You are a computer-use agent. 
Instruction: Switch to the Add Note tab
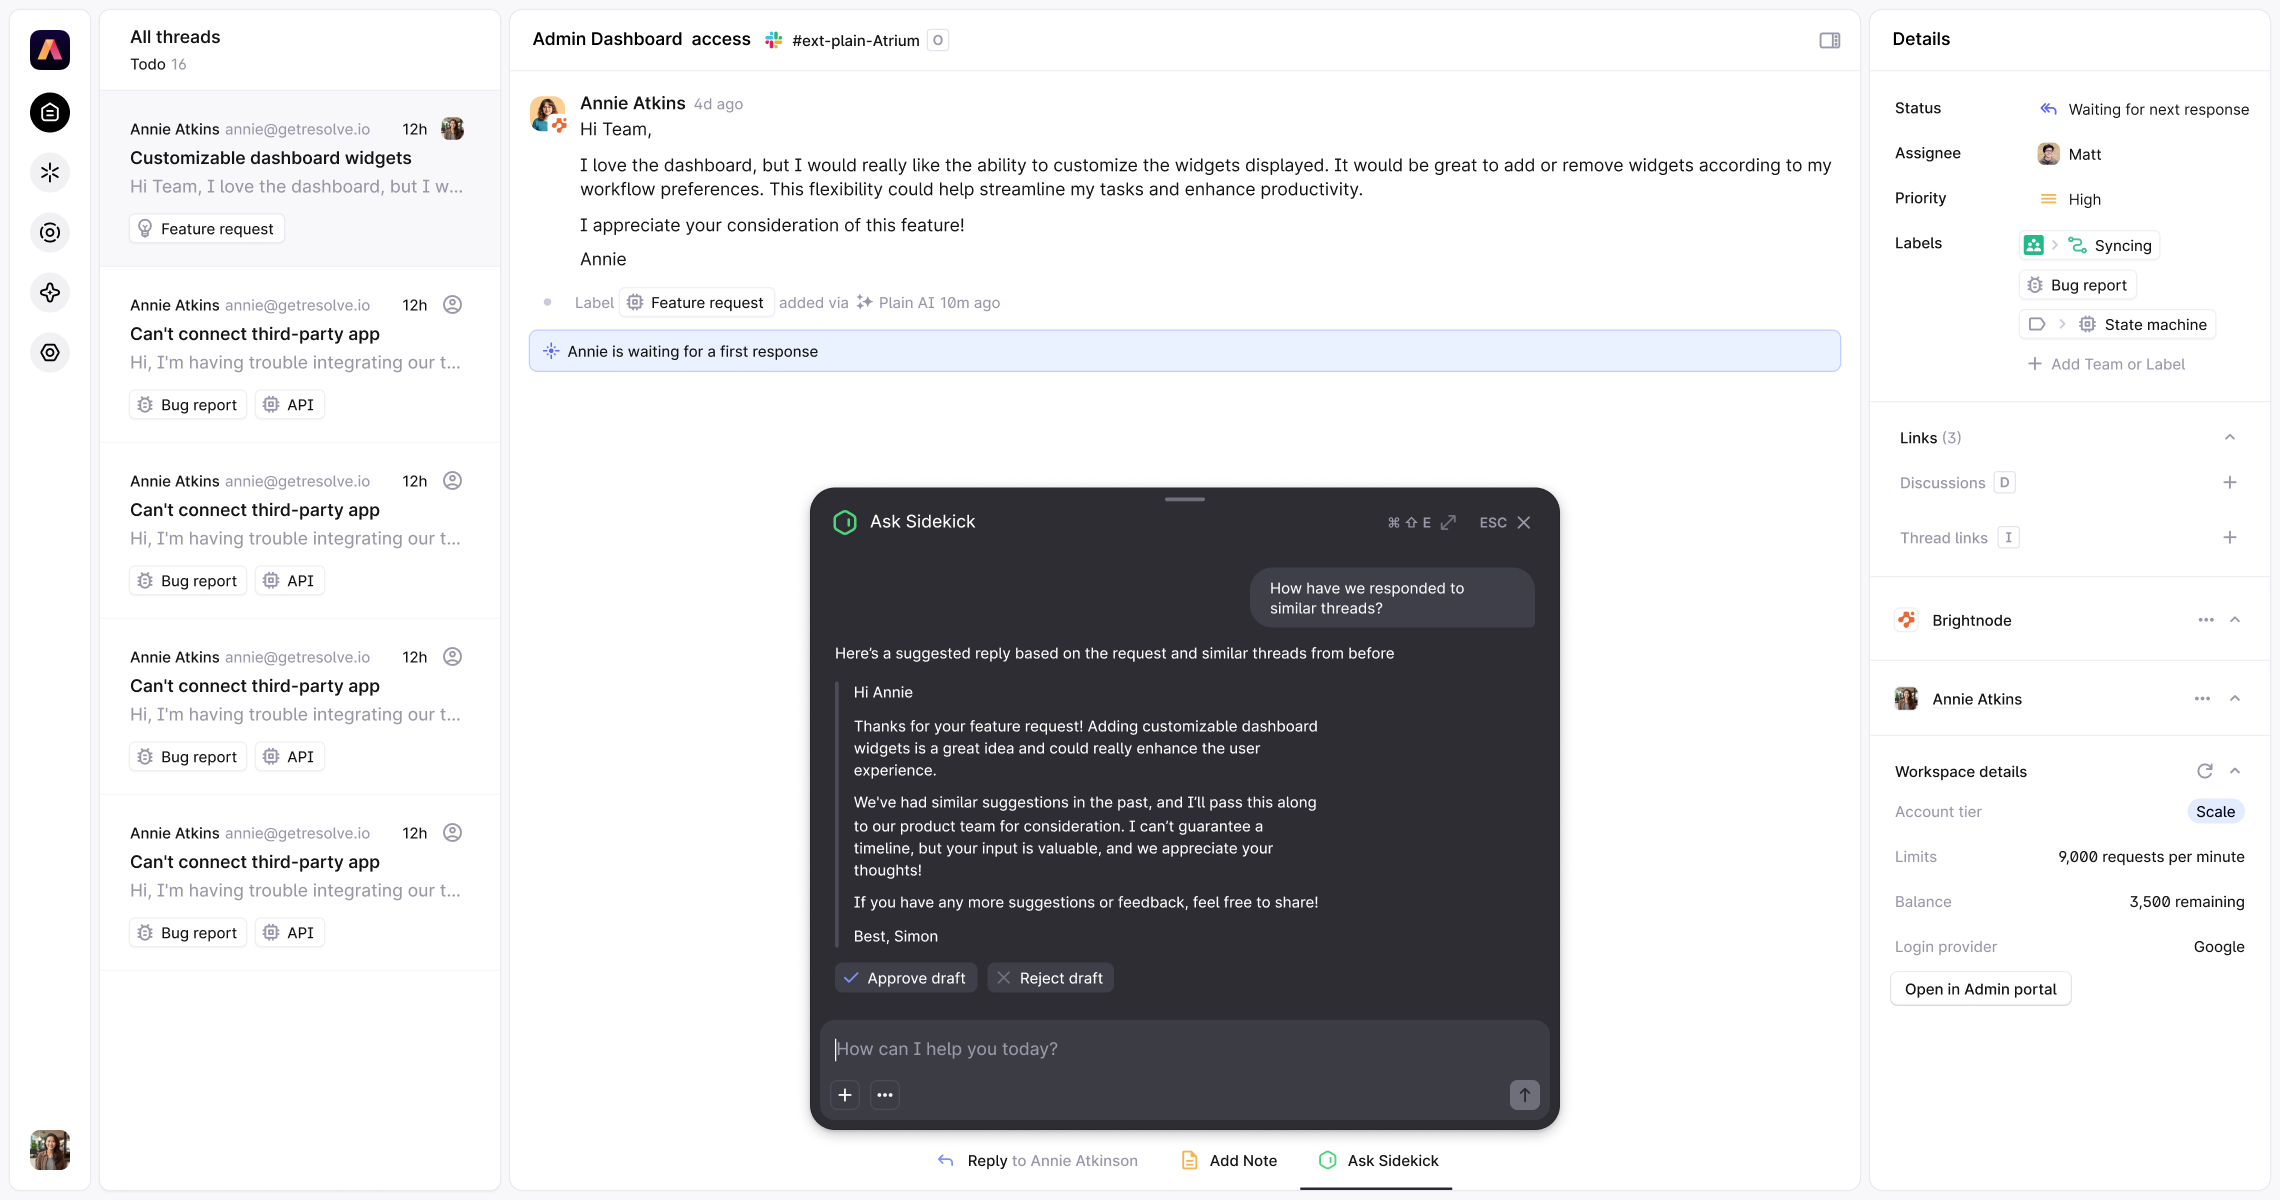click(1229, 1160)
